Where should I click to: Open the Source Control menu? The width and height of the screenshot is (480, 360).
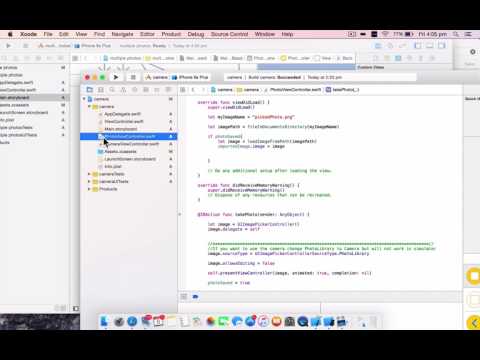(x=229, y=34)
